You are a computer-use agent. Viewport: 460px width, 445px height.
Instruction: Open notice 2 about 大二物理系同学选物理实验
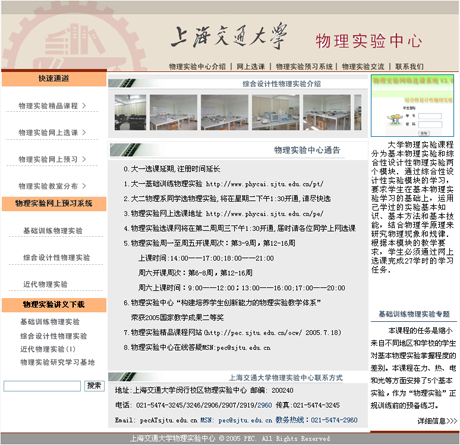227,199
